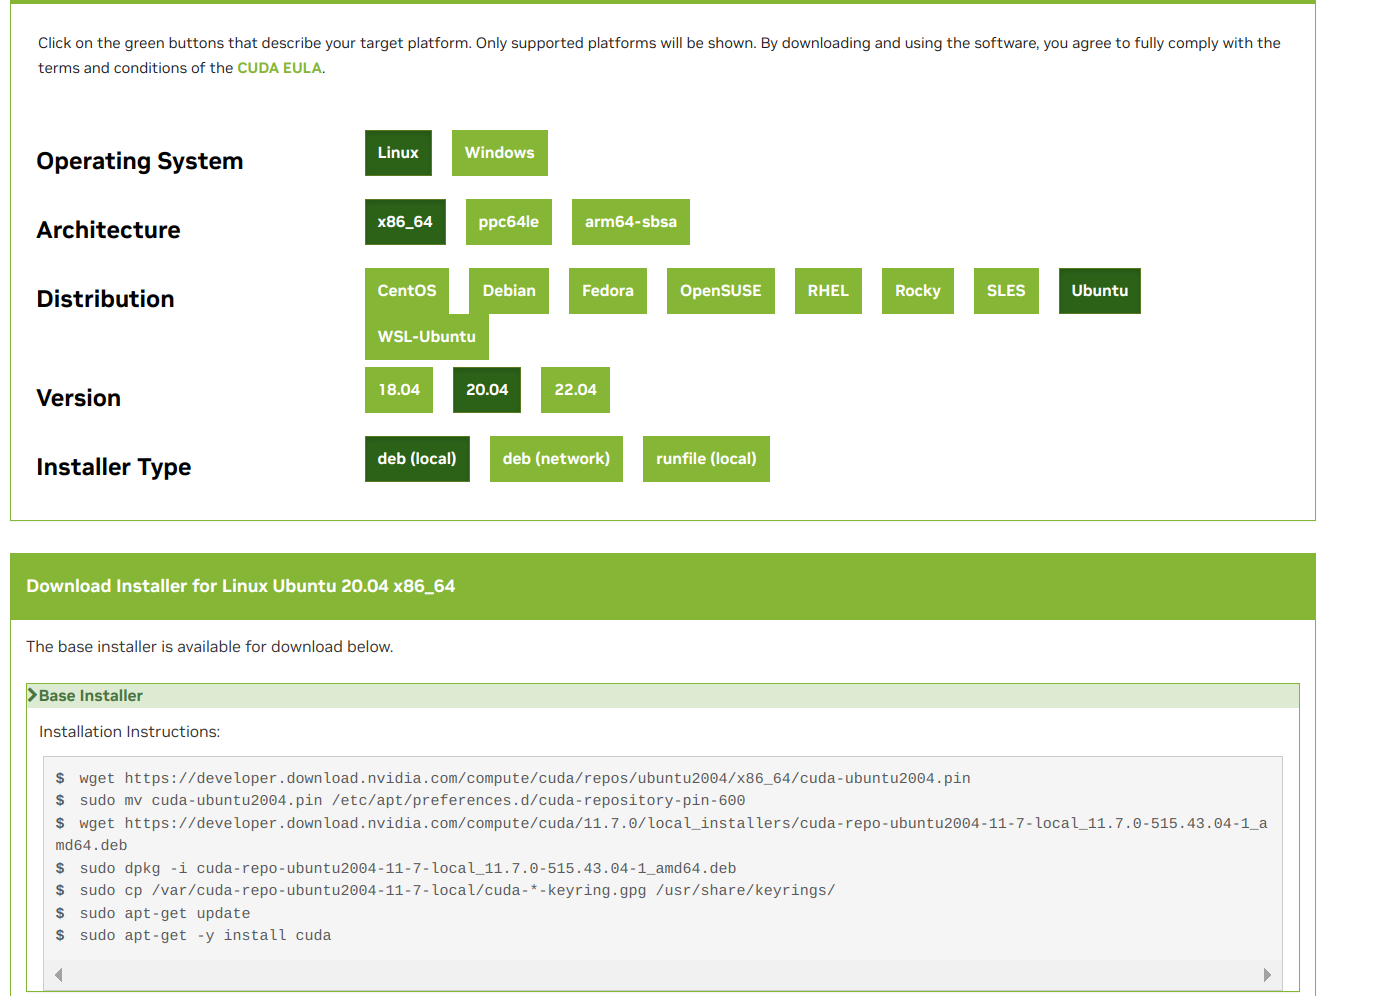
Task: Click the 'Version' label
Action: coord(78,398)
